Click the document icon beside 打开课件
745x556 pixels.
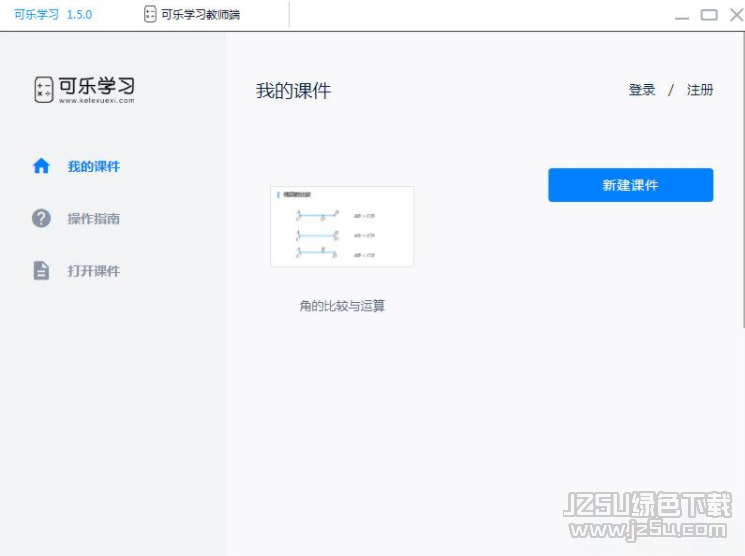click(x=41, y=270)
